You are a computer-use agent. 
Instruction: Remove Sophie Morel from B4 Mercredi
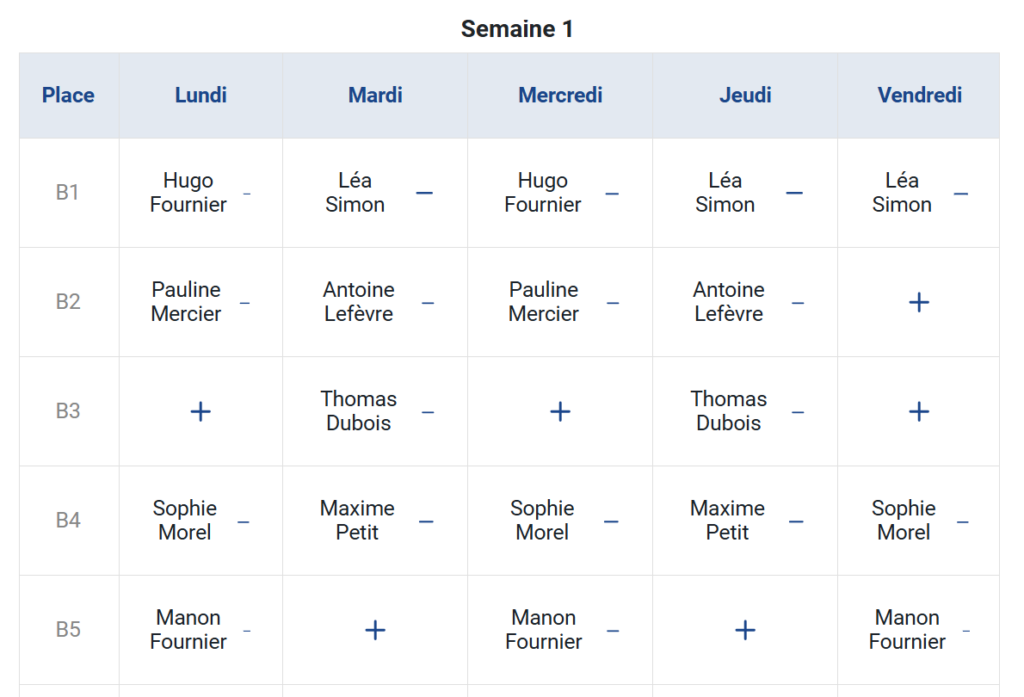pyautogui.click(x=611, y=520)
